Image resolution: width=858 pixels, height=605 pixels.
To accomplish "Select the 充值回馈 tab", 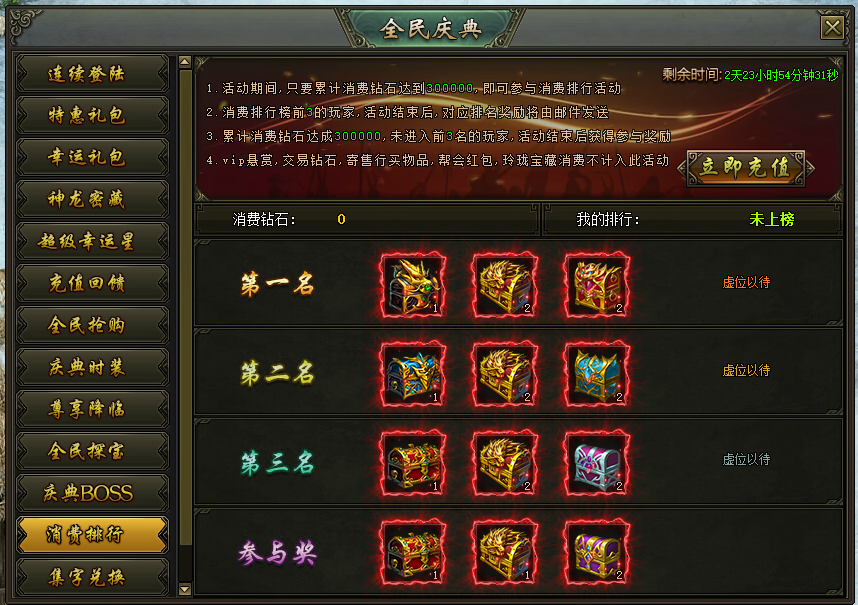I will 92,283.
